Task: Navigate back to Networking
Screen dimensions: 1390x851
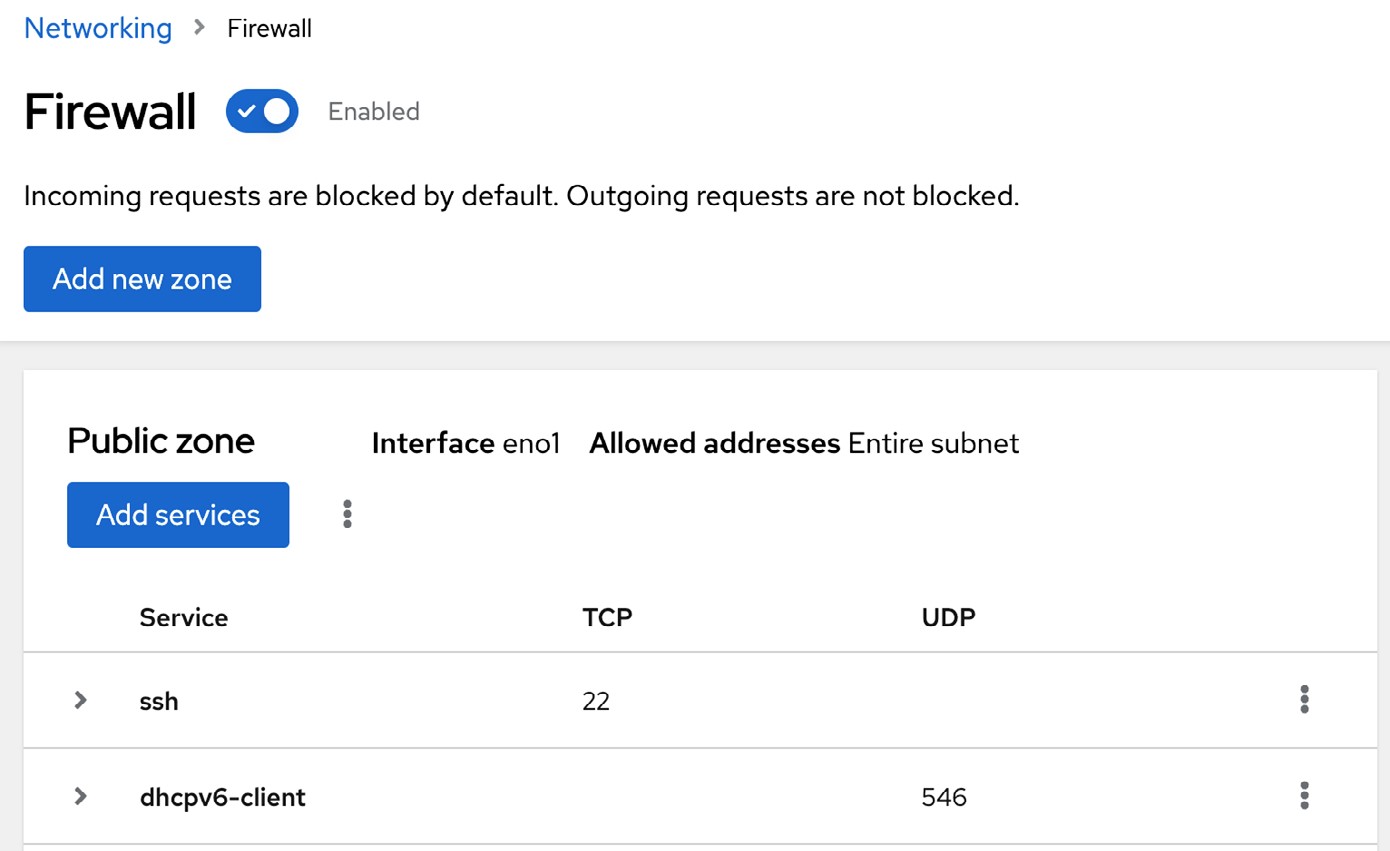Action: [97, 29]
